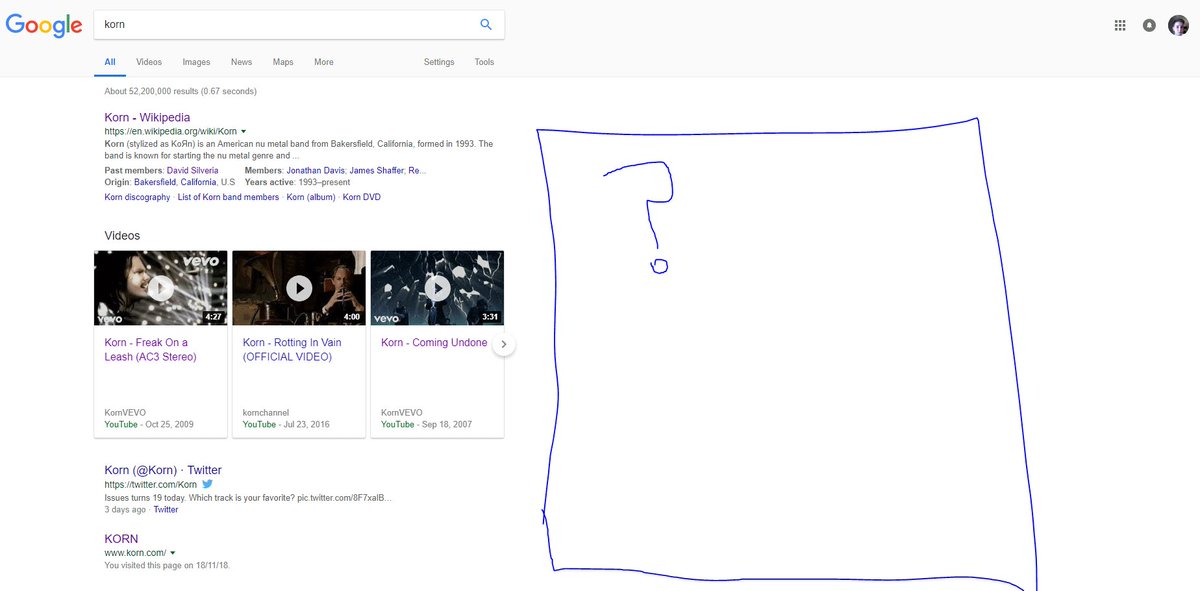
Task: Open the More search categories menu
Action: (x=324, y=62)
